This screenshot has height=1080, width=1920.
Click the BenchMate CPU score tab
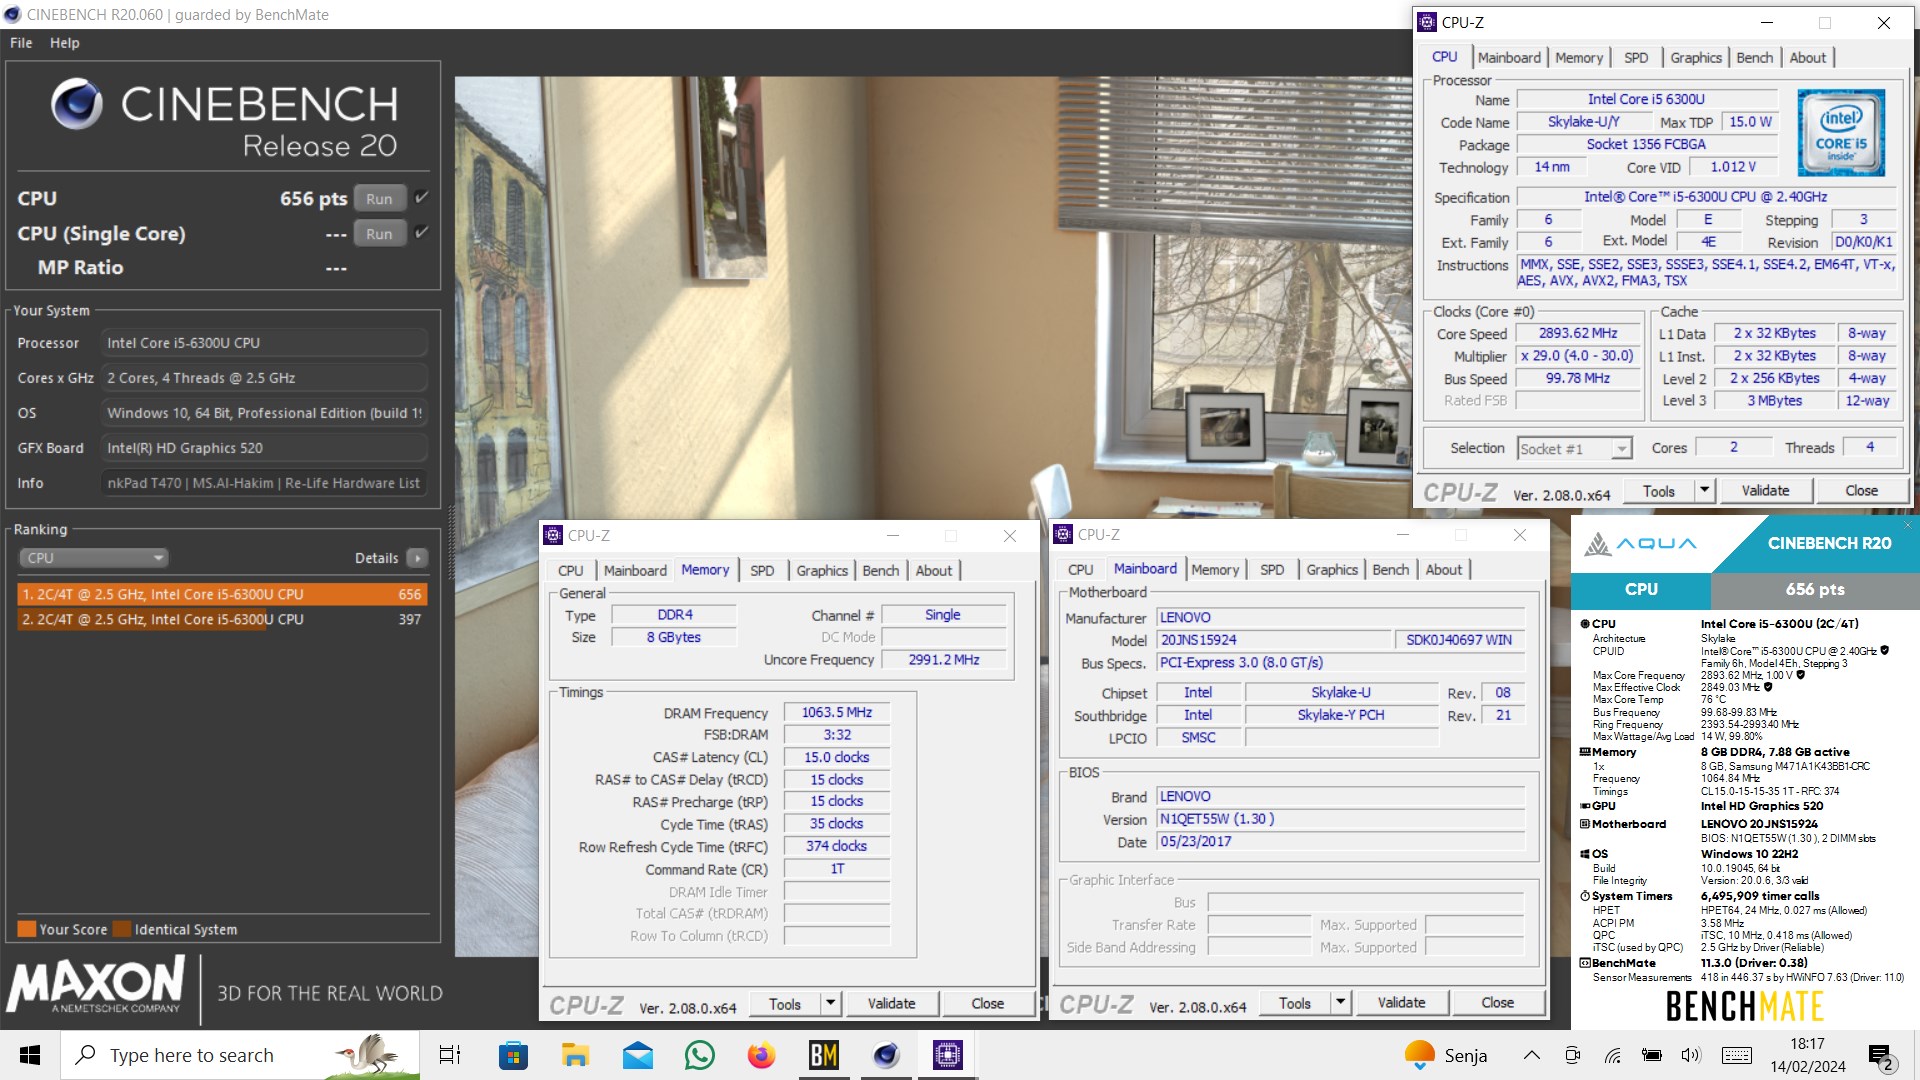1641,589
